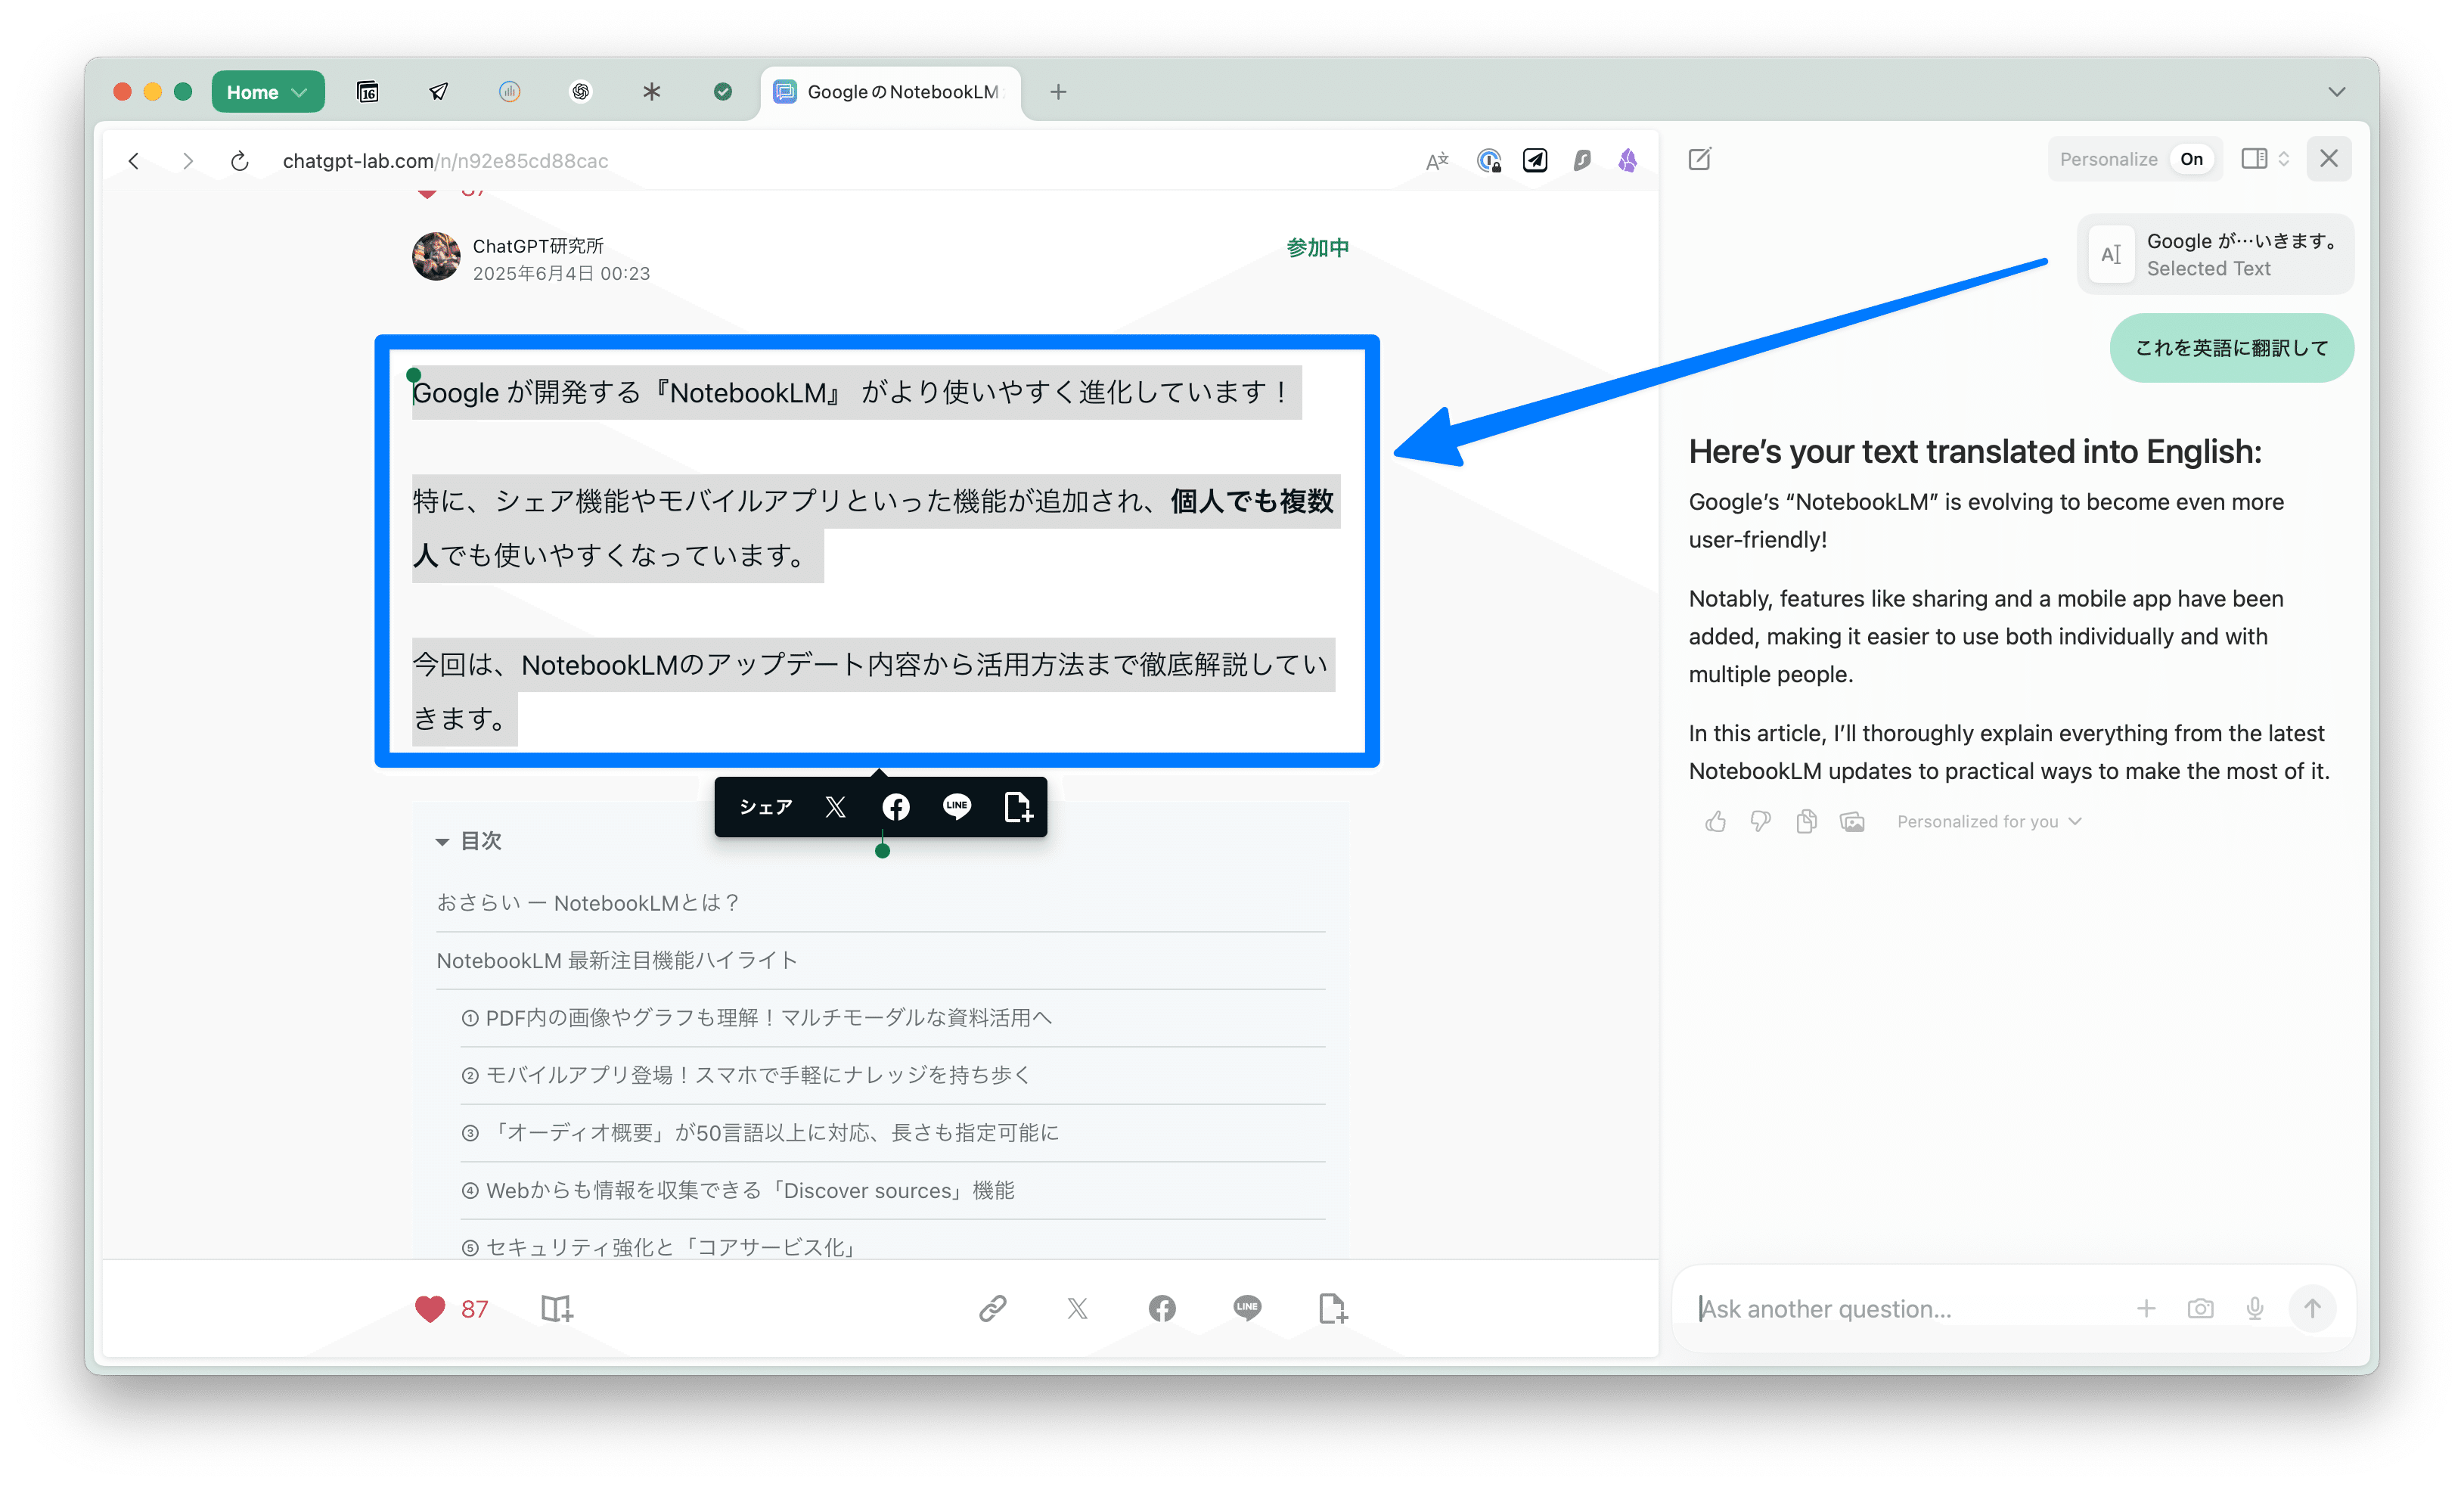
Task: Click the thumbs up icon on response
Action: (1716, 821)
